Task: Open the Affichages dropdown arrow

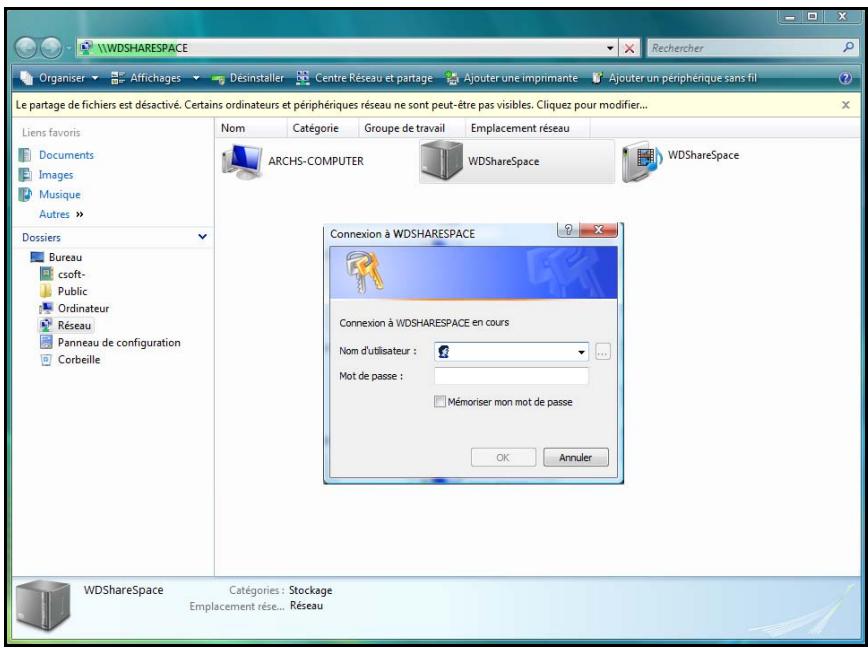Action: tap(195, 78)
